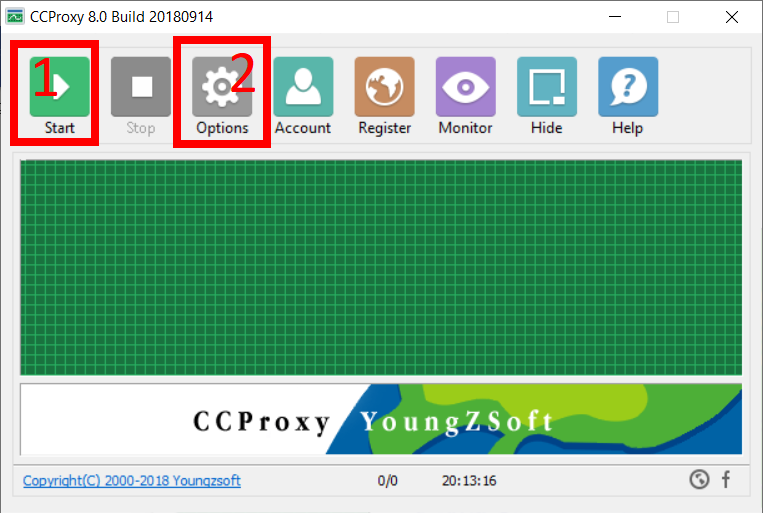763x513 pixels.
Task: Minimize the CCProxy window
Action: coord(615,17)
